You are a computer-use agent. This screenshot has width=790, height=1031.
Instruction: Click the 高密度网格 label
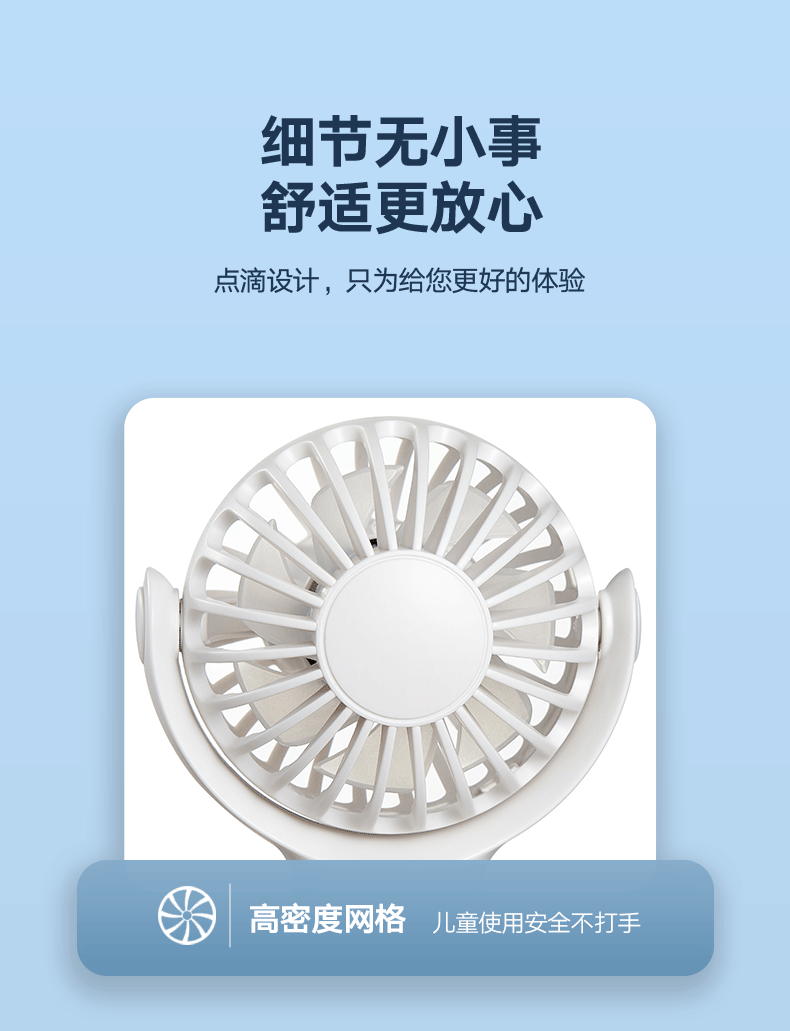pos(327,919)
